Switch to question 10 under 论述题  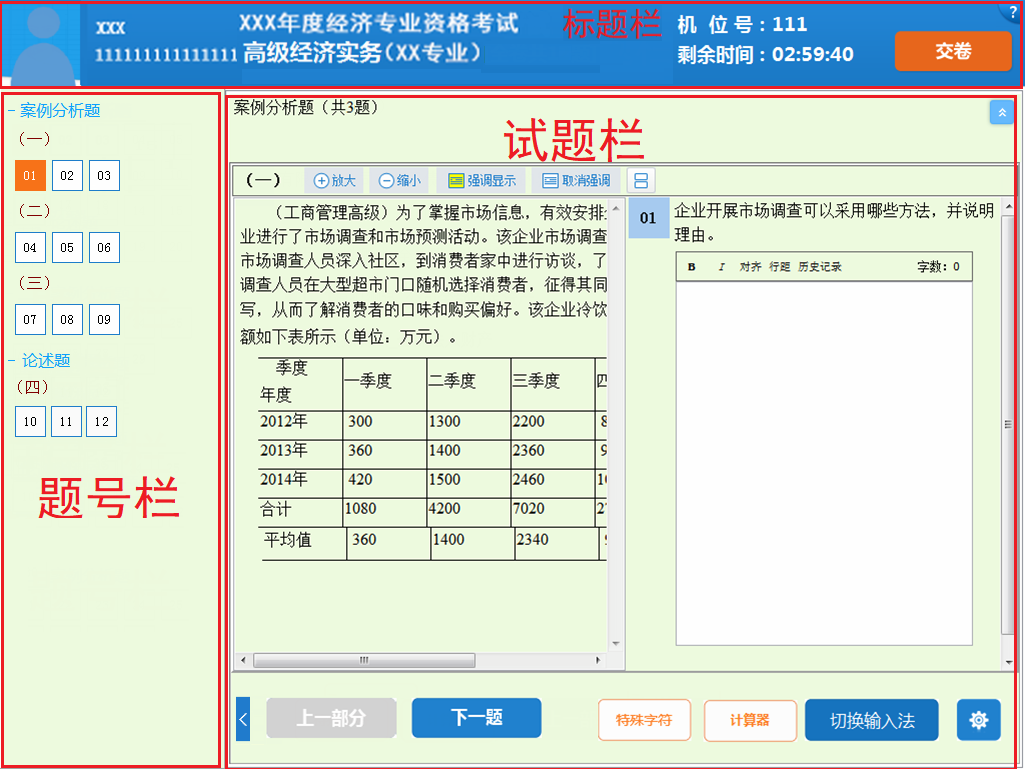[30, 421]
